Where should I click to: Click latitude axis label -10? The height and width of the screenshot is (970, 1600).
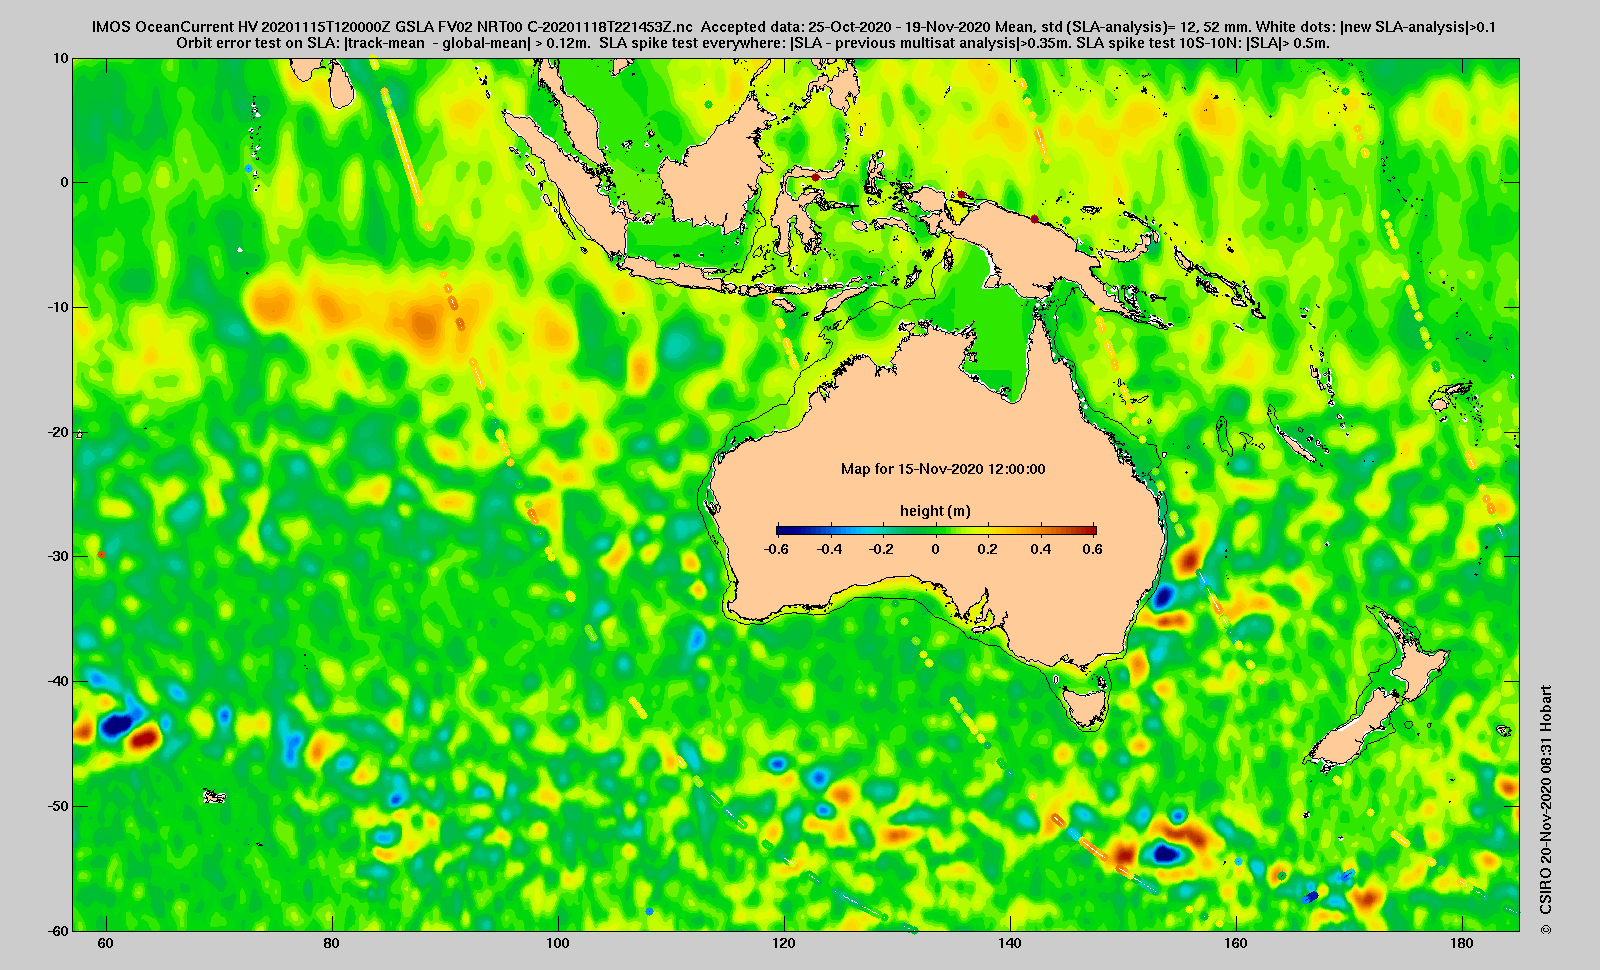coord(57,307)
